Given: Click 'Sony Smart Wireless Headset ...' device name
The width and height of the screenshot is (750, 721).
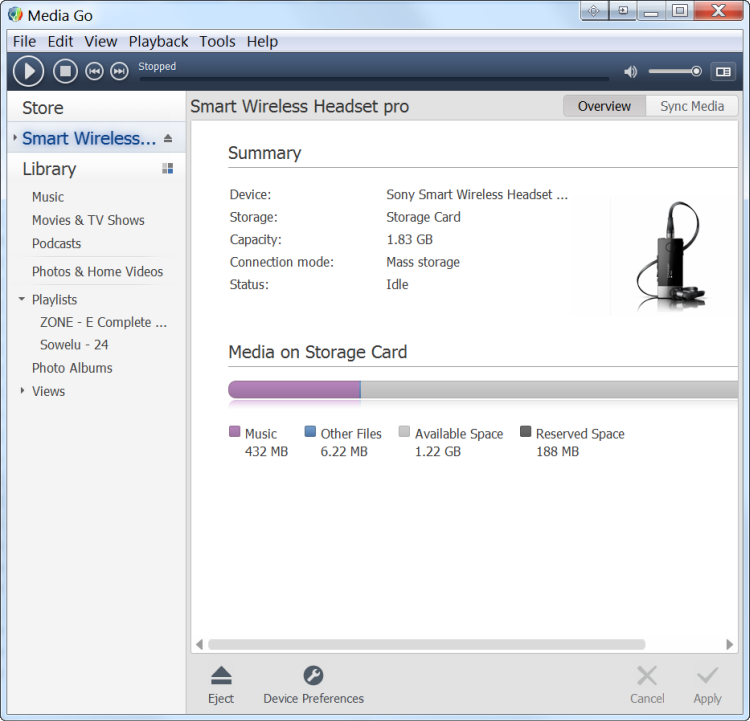Looking at the screenshot, I should coord(477,194).
